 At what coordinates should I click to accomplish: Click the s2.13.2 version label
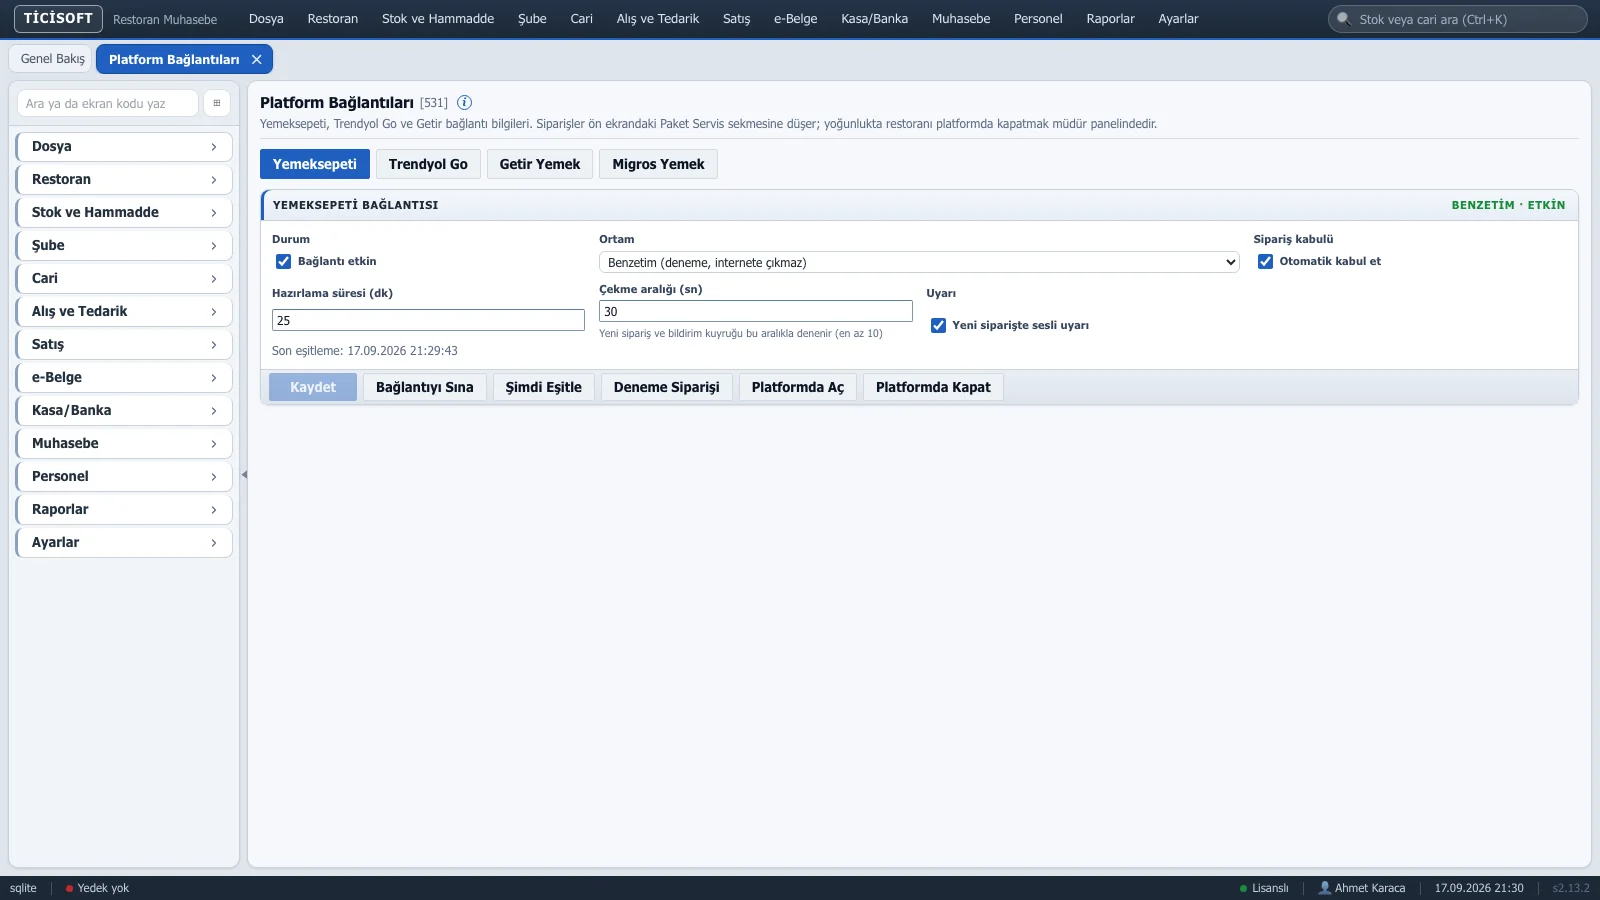click(x=1571, y=888)
